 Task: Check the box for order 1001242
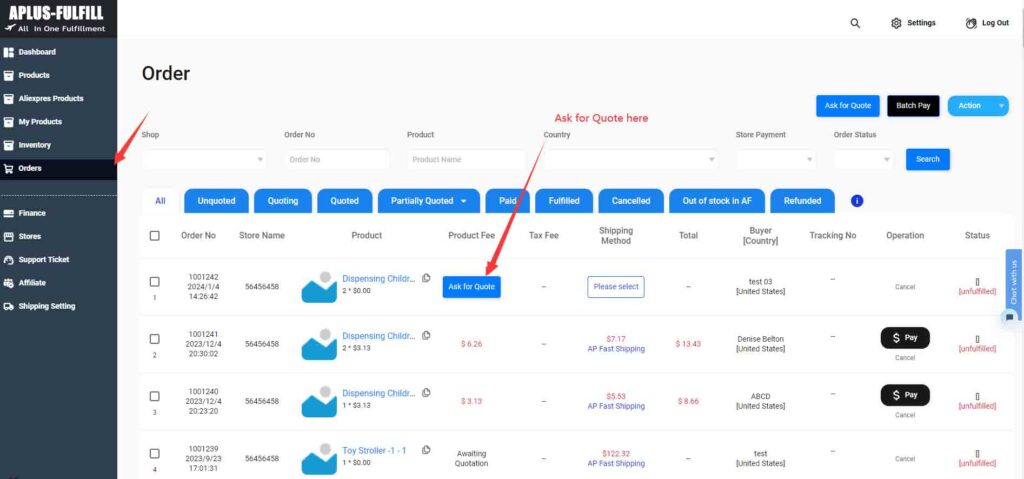click(154, 282)
